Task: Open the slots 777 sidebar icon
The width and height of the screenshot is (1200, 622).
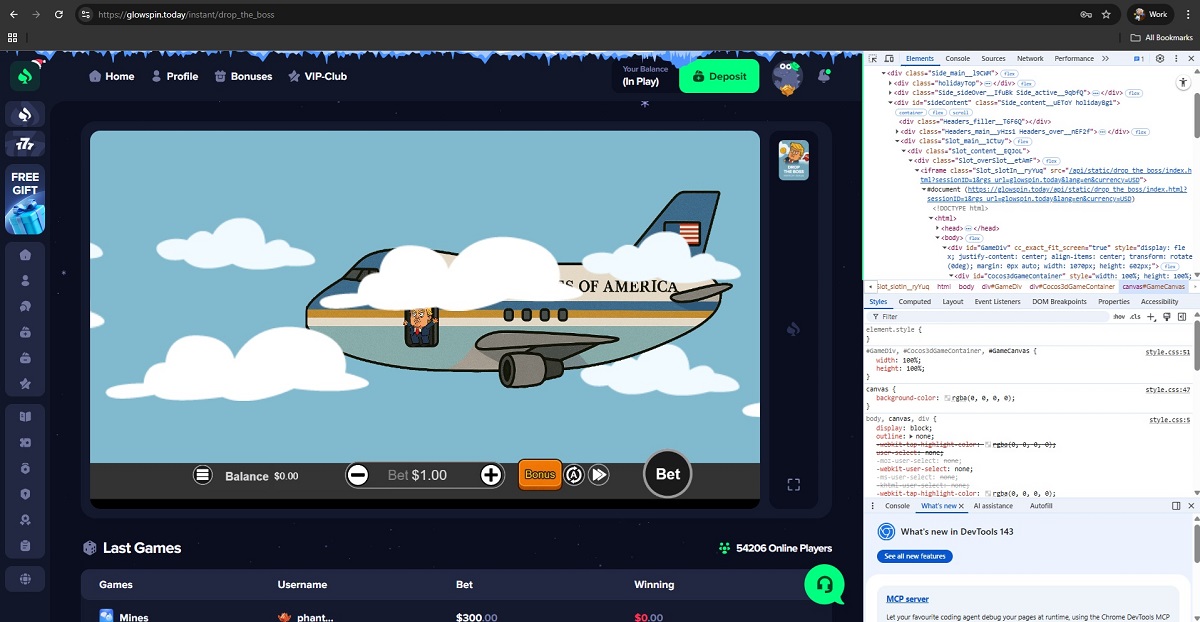Action: coord(25,146)
